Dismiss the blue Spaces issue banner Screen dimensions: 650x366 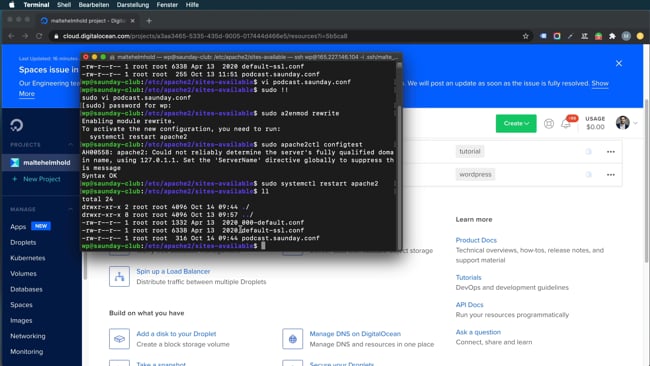619,63
